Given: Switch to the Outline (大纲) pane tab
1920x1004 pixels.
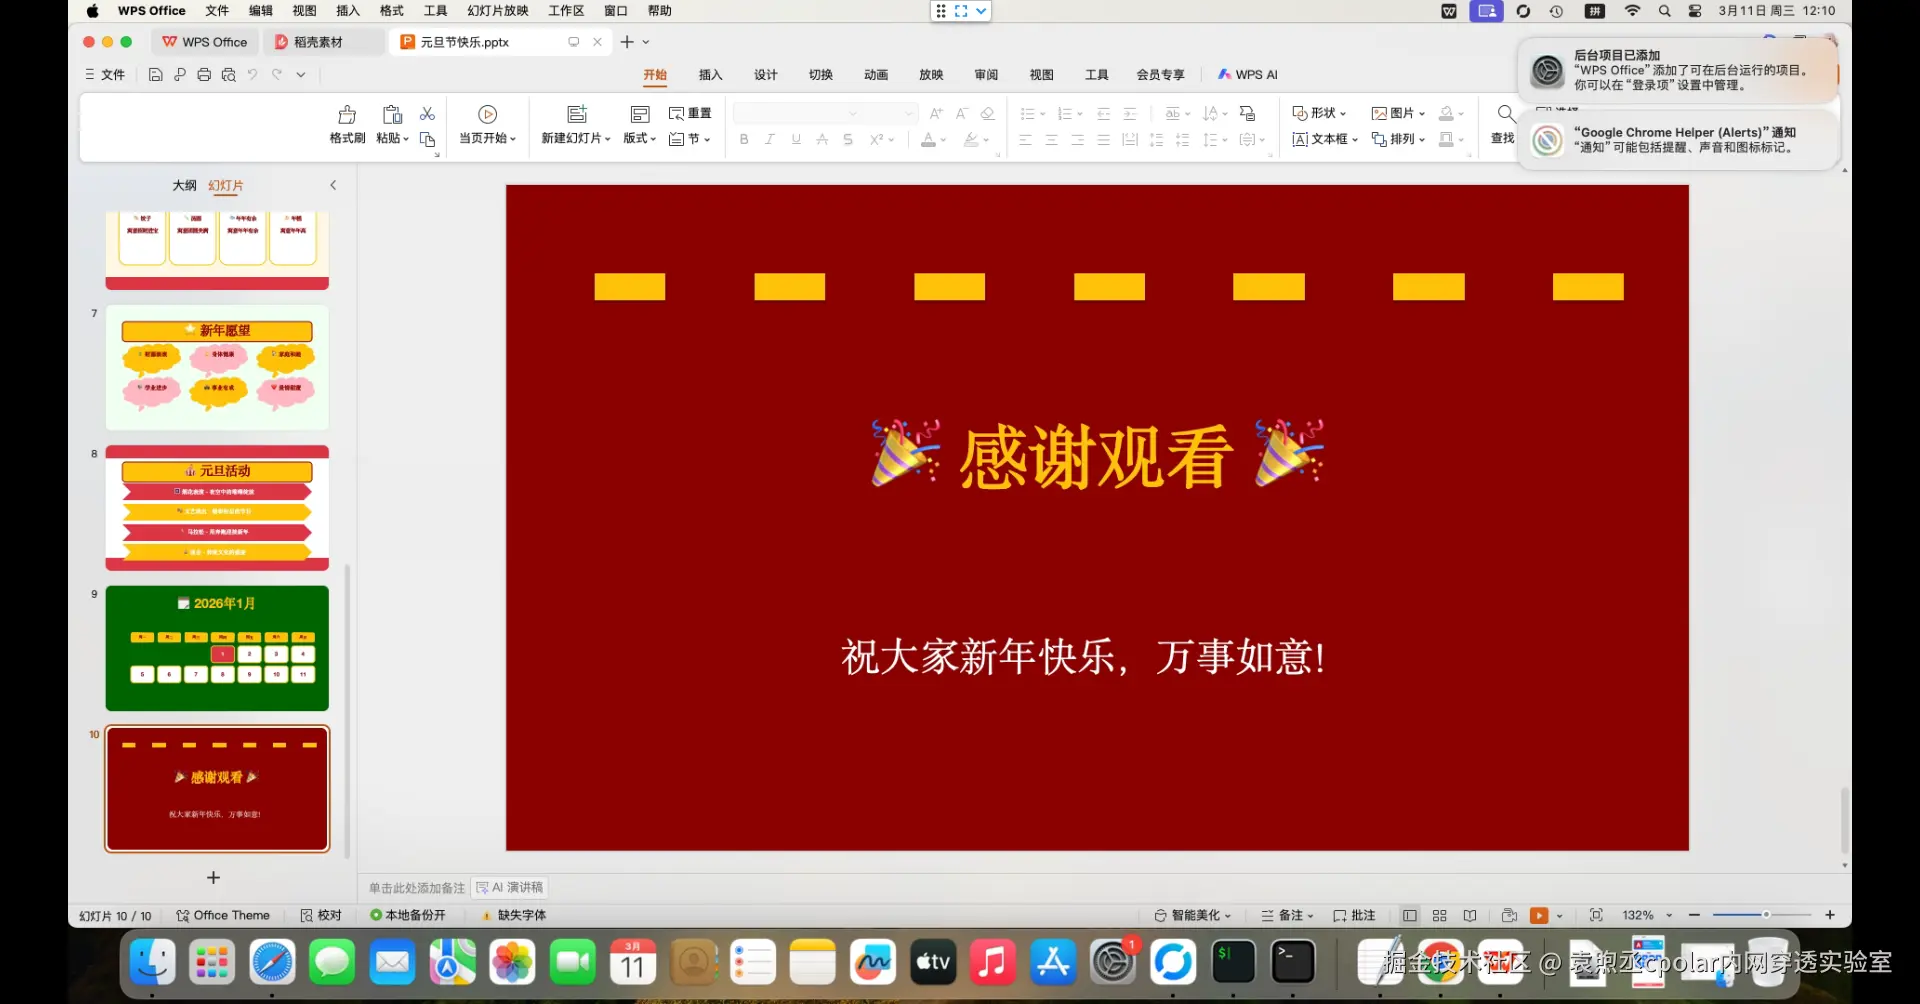Looking at the screenshot, I should point(184,186).
